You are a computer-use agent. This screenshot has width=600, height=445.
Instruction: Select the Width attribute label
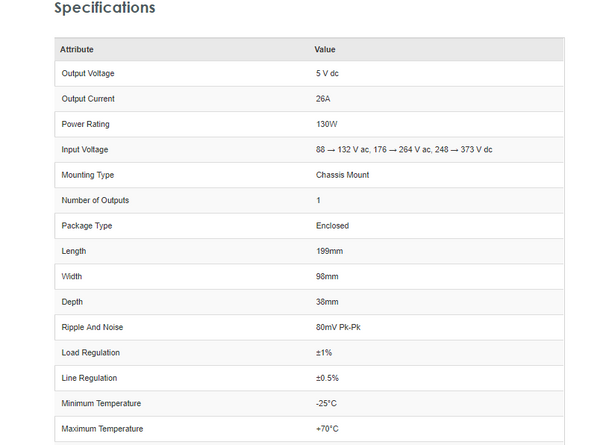pyautogui.click(x=72, y=276)
